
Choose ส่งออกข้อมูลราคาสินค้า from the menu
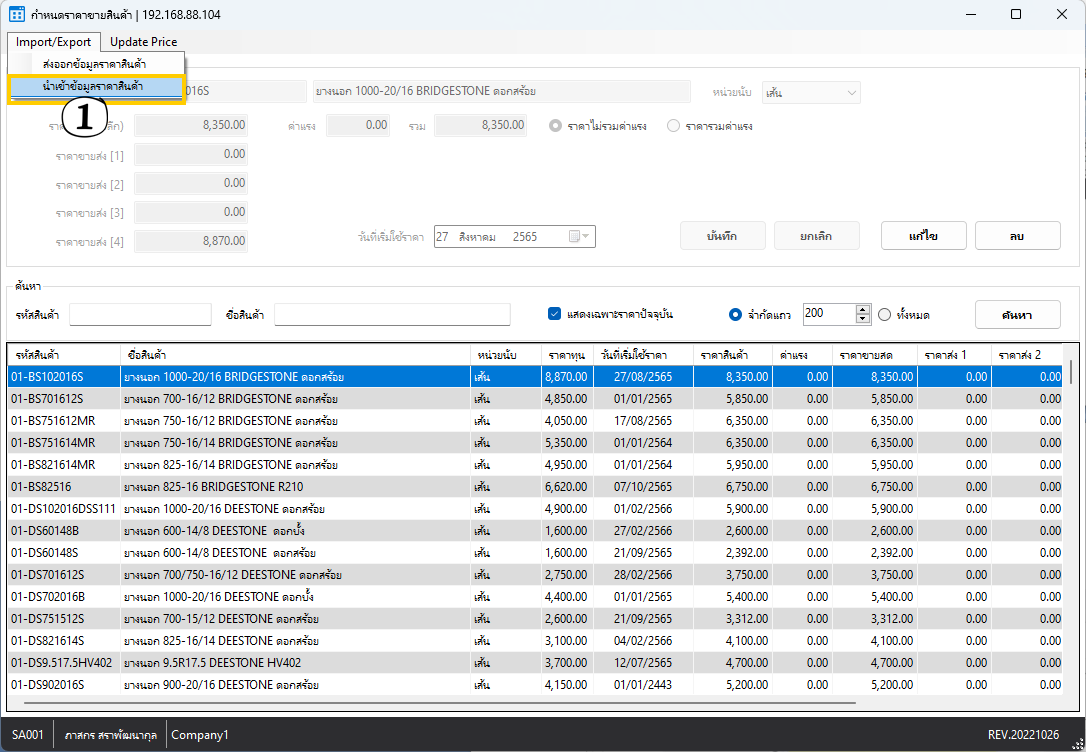[x=94, y=65]
